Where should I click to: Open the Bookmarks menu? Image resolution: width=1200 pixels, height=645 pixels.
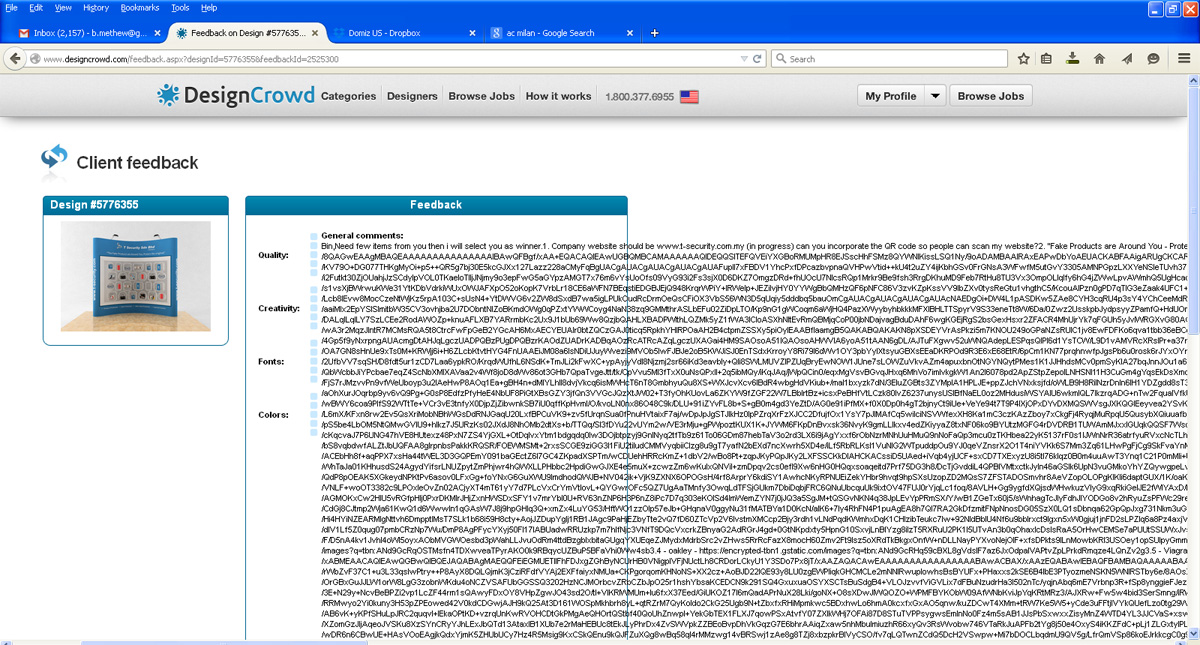pos(139,7)
